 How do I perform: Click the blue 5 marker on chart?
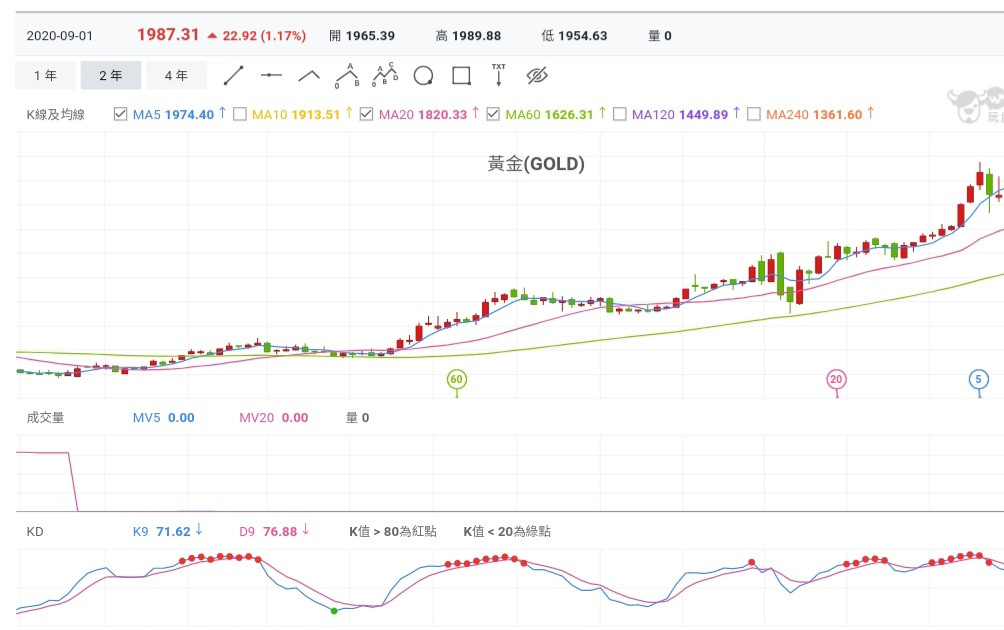pyautogui.click(x=979, y=379)
